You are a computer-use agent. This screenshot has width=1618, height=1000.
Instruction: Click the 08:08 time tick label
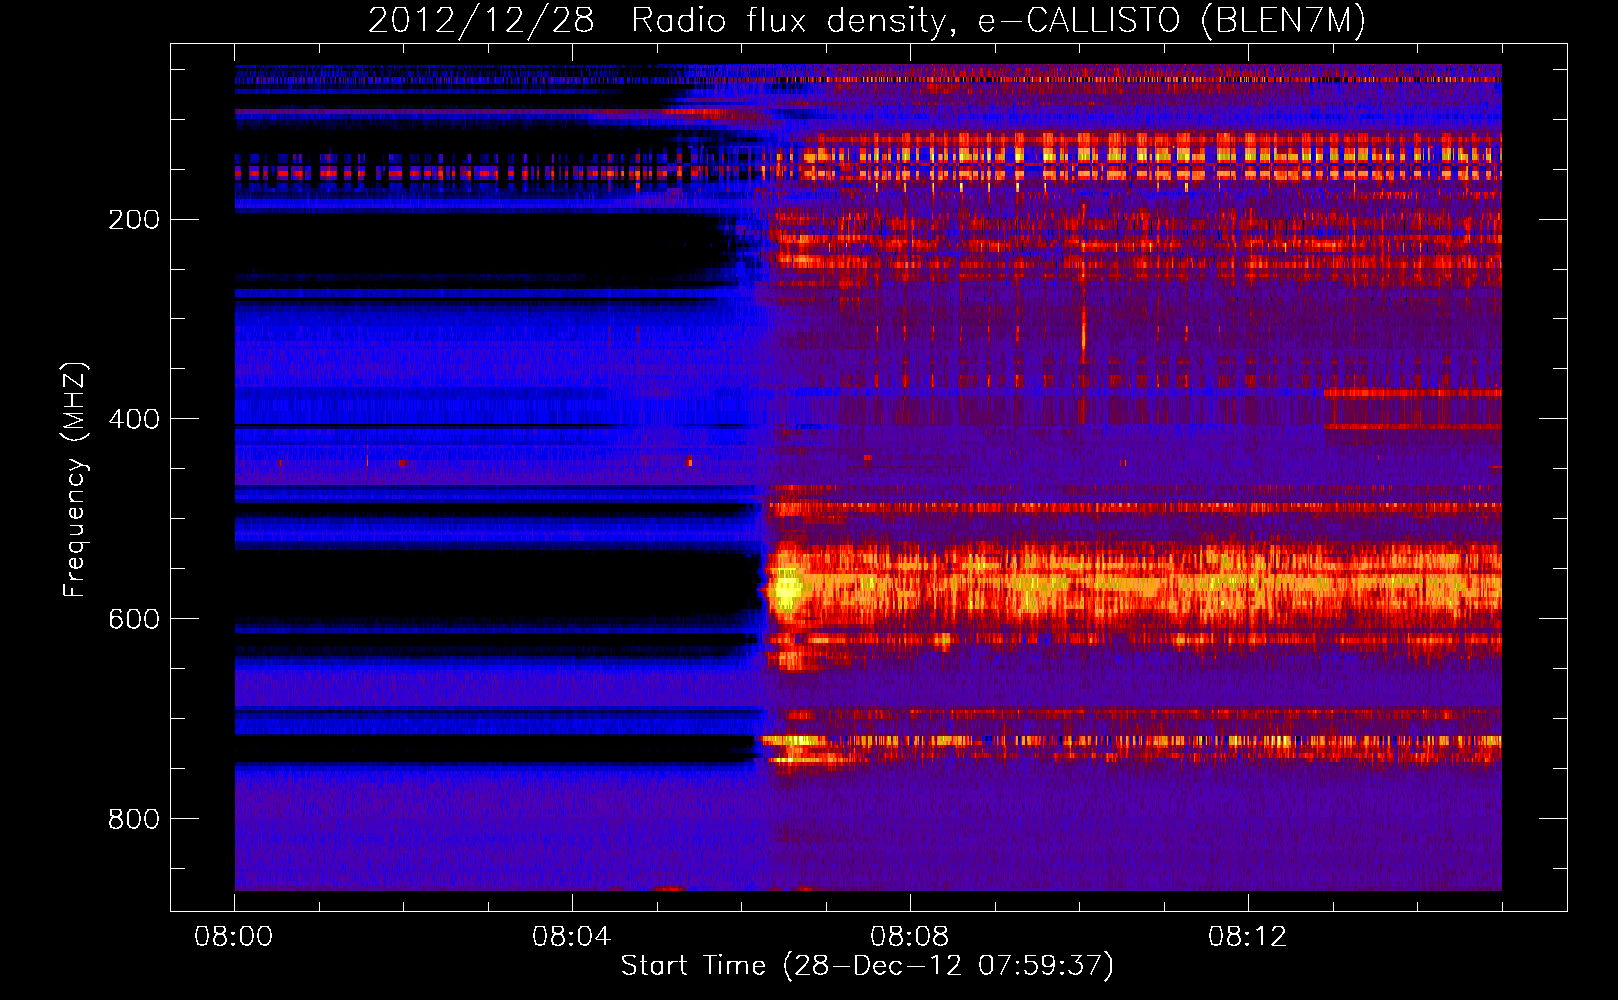(910, 937)
